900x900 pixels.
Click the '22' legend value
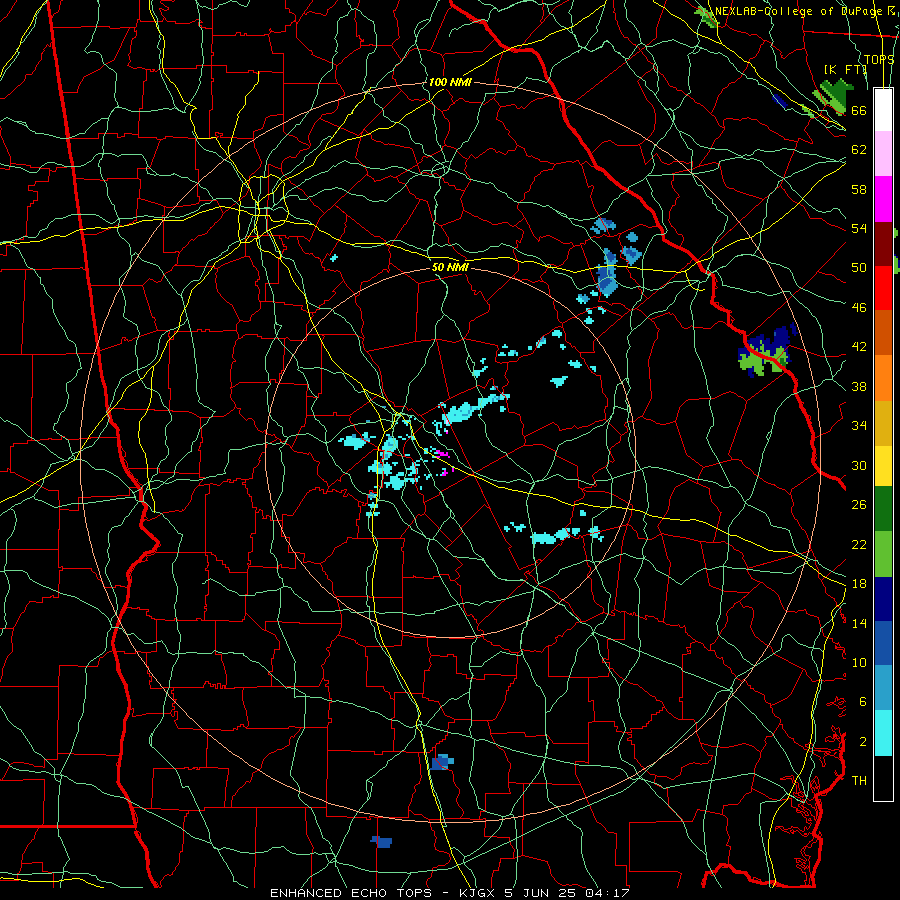click(x=859, y=544)
